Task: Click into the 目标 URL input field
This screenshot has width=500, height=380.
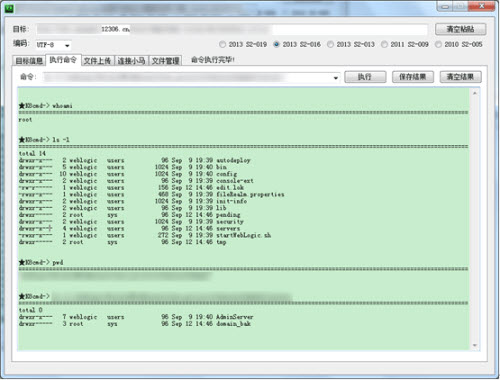Action: pos(232,29)
